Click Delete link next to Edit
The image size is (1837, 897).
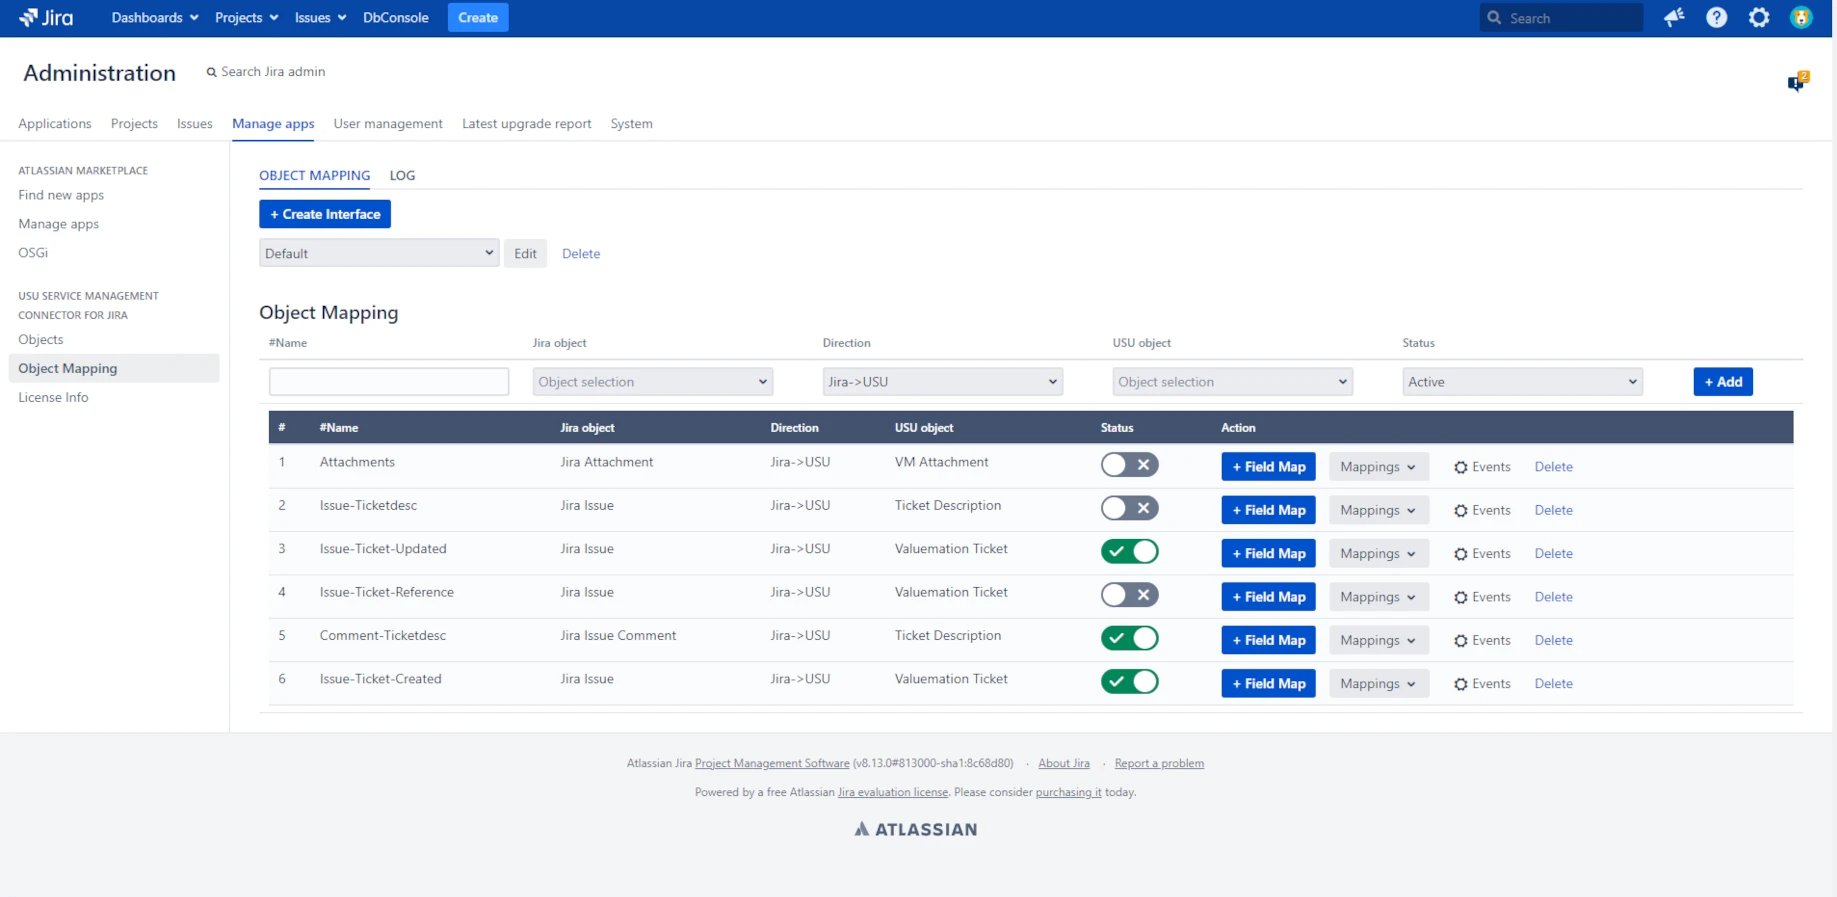pos(581,254)
